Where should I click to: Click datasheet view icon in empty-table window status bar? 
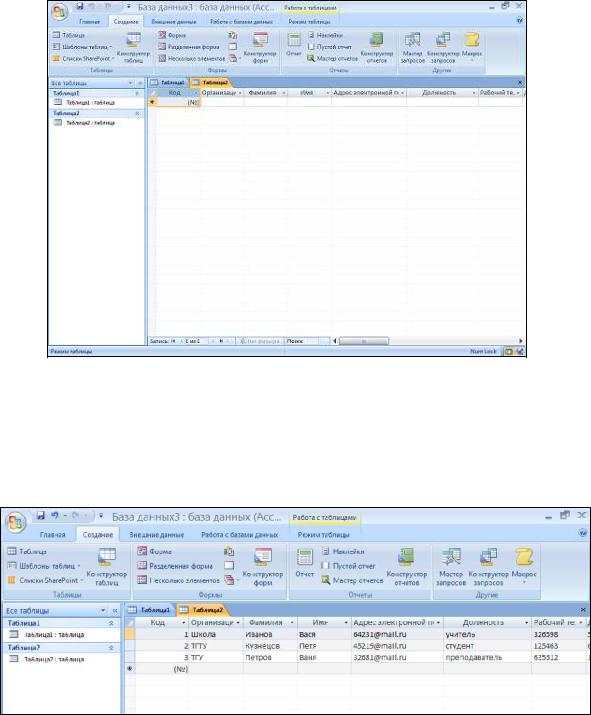(508, 352)
